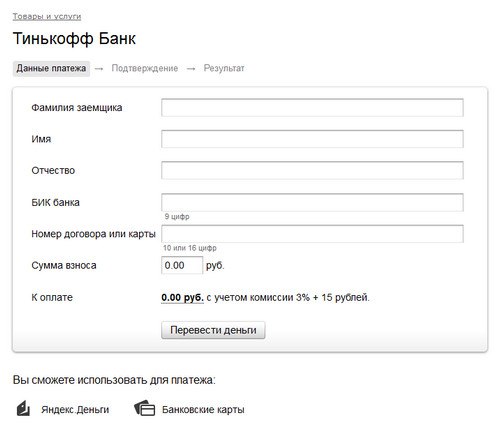Focus the БИК банка field

point(312,202)
